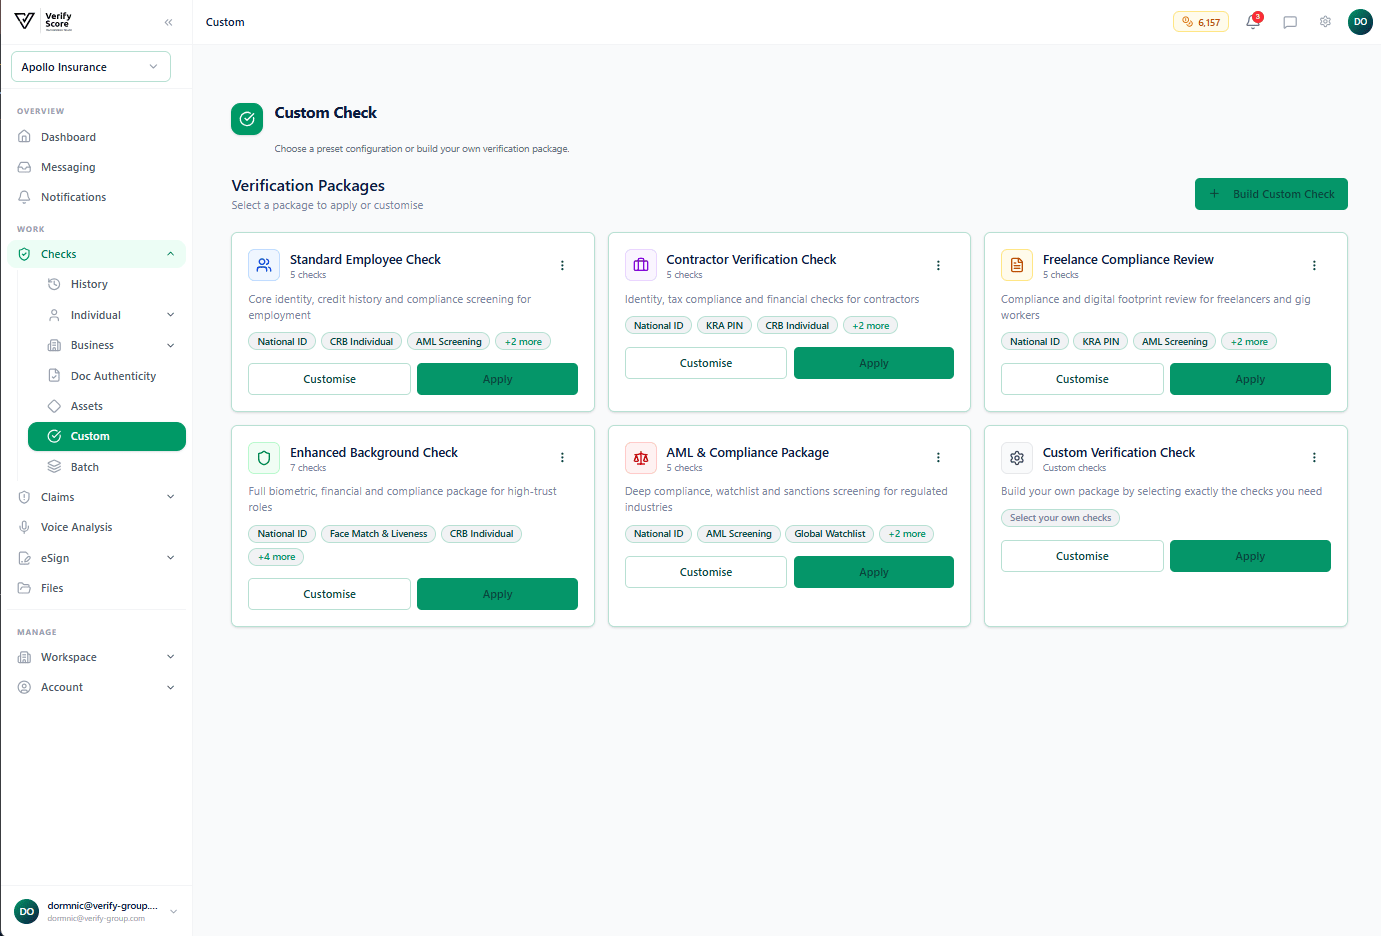Click the DO profile avatar in top bar
Screen dimensions: 1381x936
(x=1360, y=22)
